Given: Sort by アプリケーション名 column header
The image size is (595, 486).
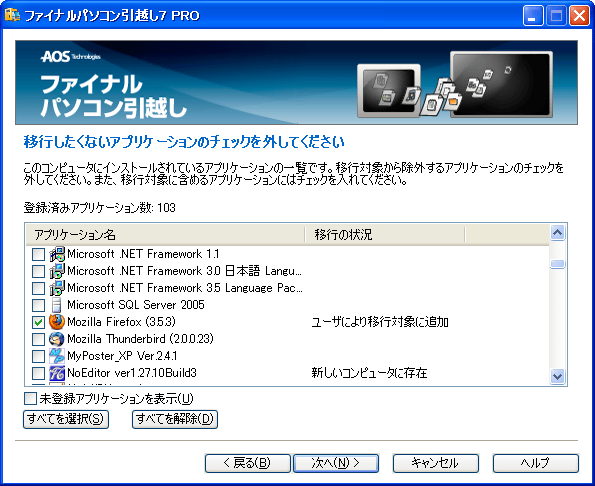Looking at the screenshot, I should (165, 235).
